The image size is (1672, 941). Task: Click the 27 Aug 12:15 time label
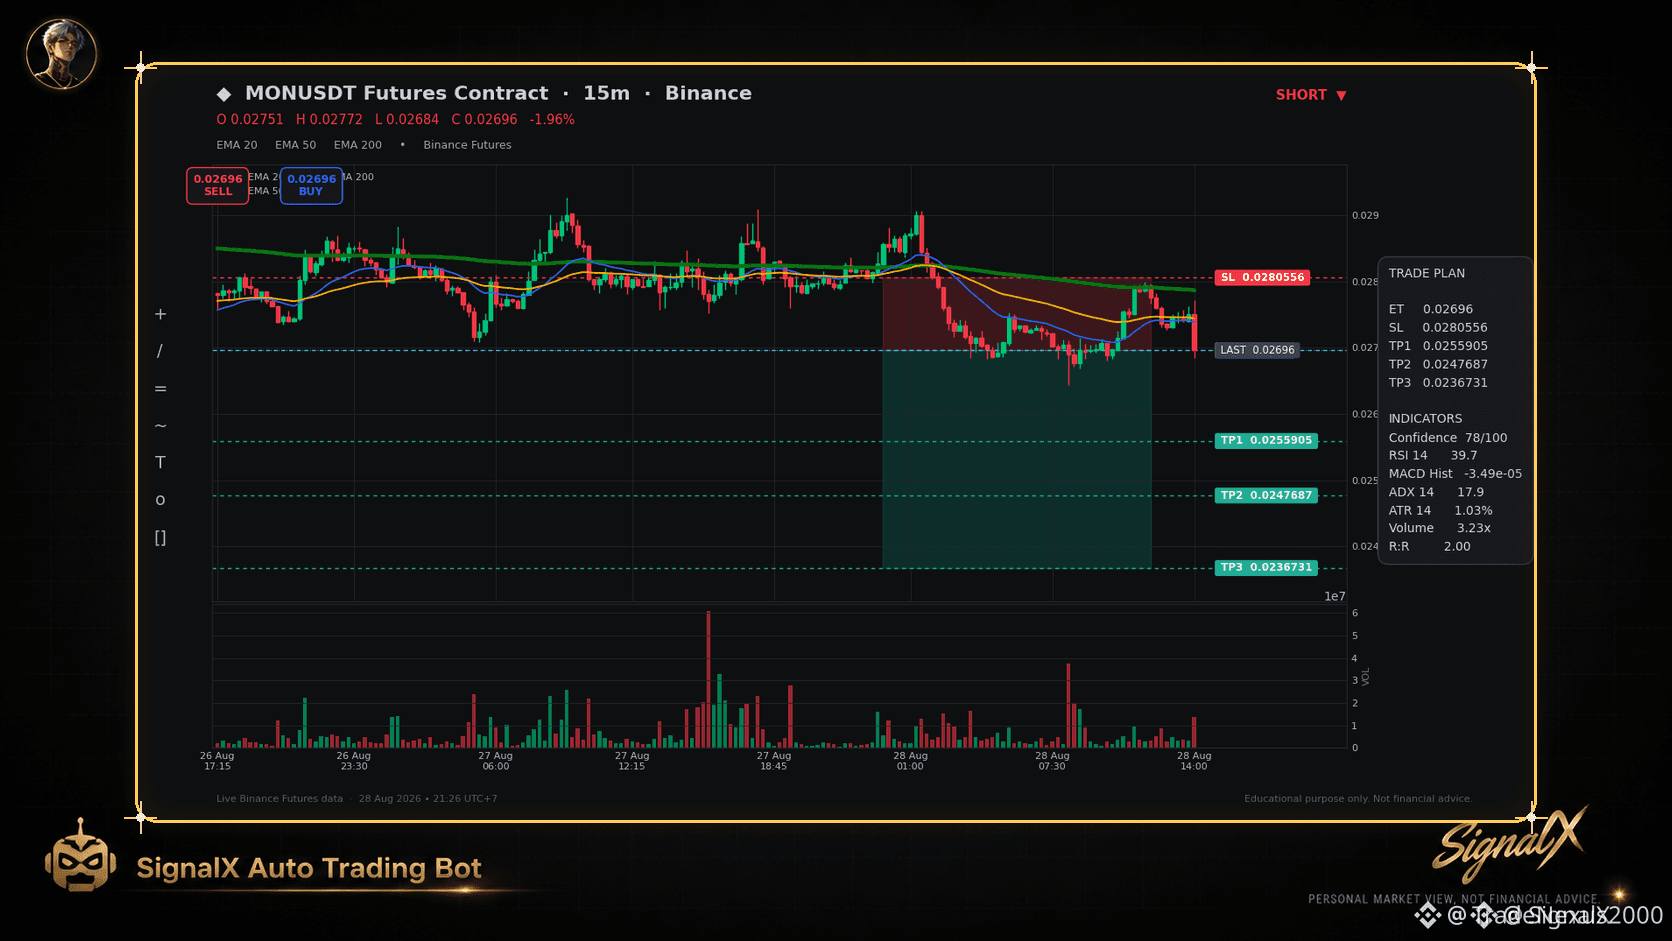coord(632,761)
